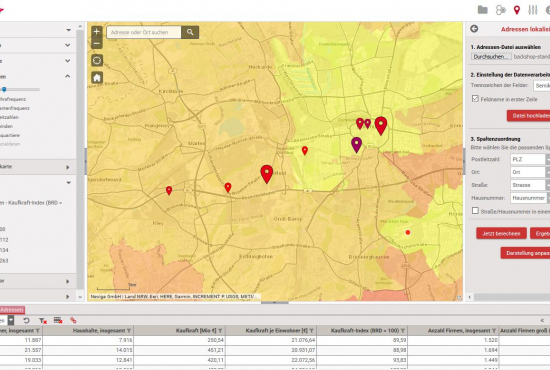This screenshot has width=550, height=370.
Task: Open the table toolbar dropdown arrow
Action: pos(11,320)
